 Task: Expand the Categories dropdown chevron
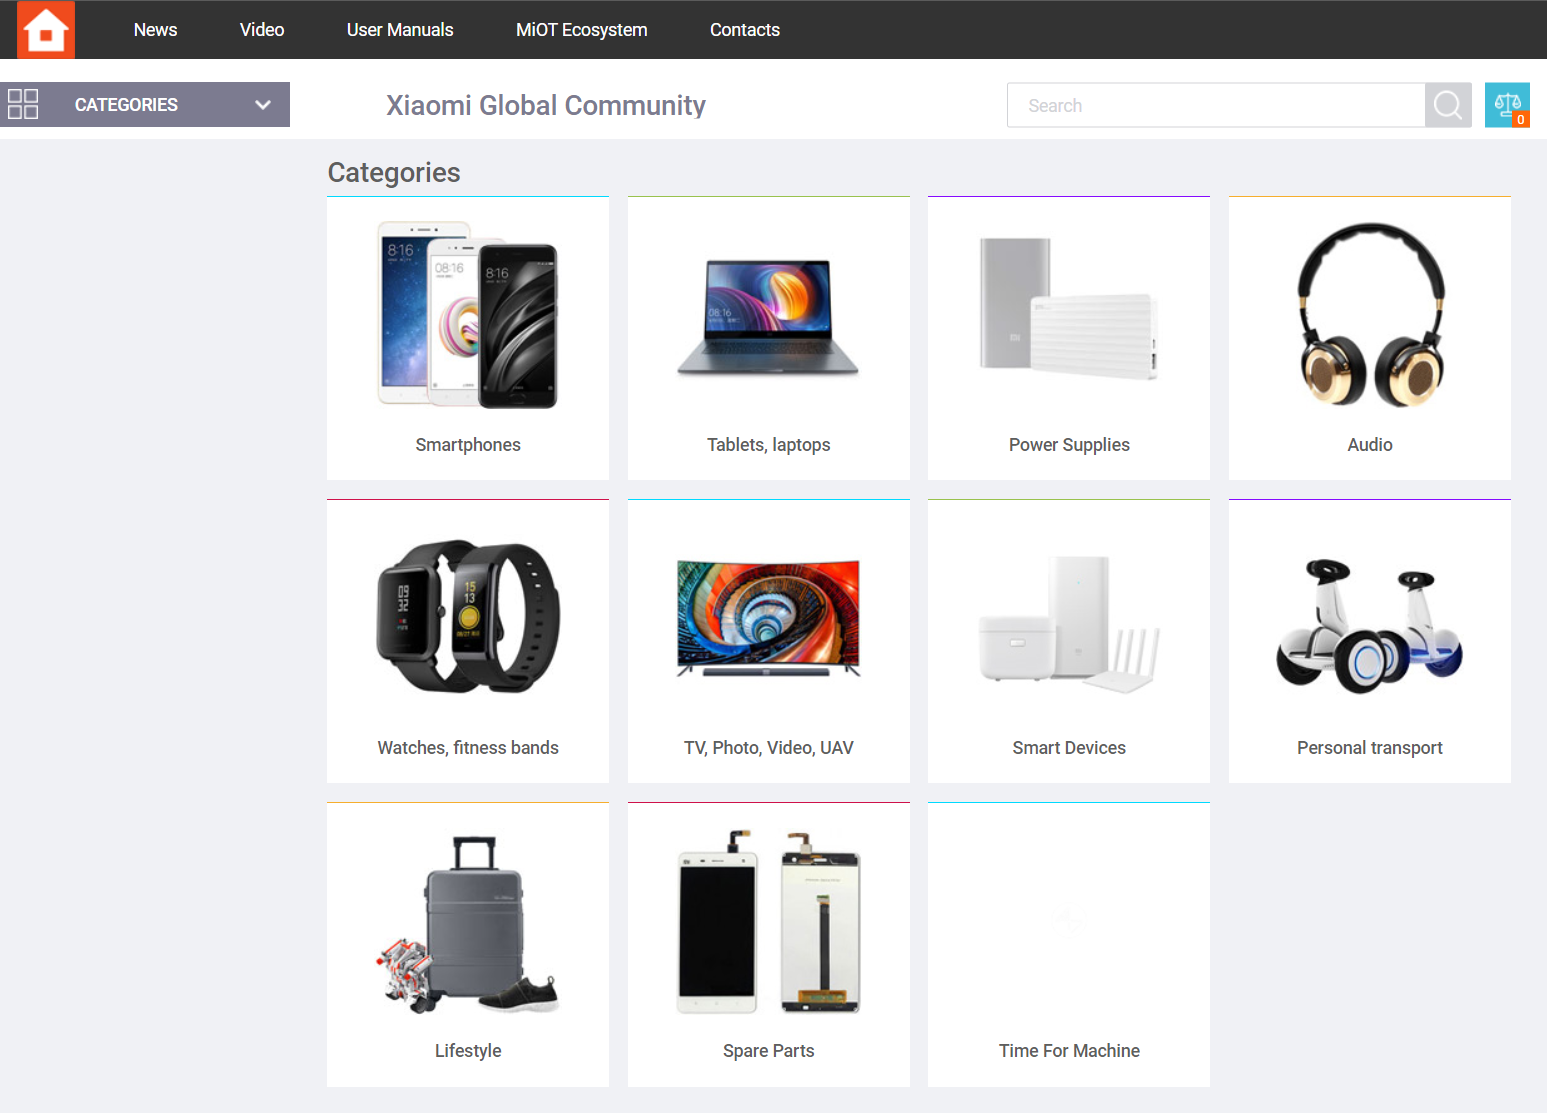tap(263, 105)
